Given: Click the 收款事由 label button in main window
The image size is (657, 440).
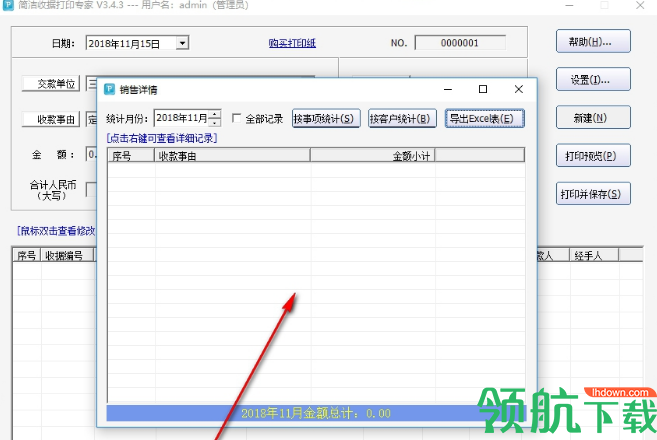Looking at the screenshot, I should [x=51, y=119].
